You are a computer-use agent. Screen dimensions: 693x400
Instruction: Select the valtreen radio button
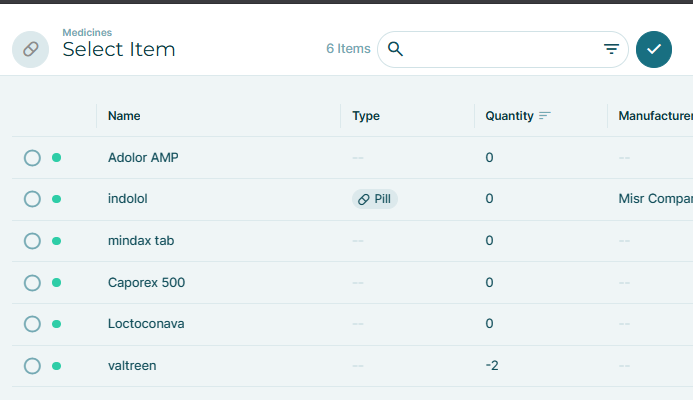click(x=32, y=366)
